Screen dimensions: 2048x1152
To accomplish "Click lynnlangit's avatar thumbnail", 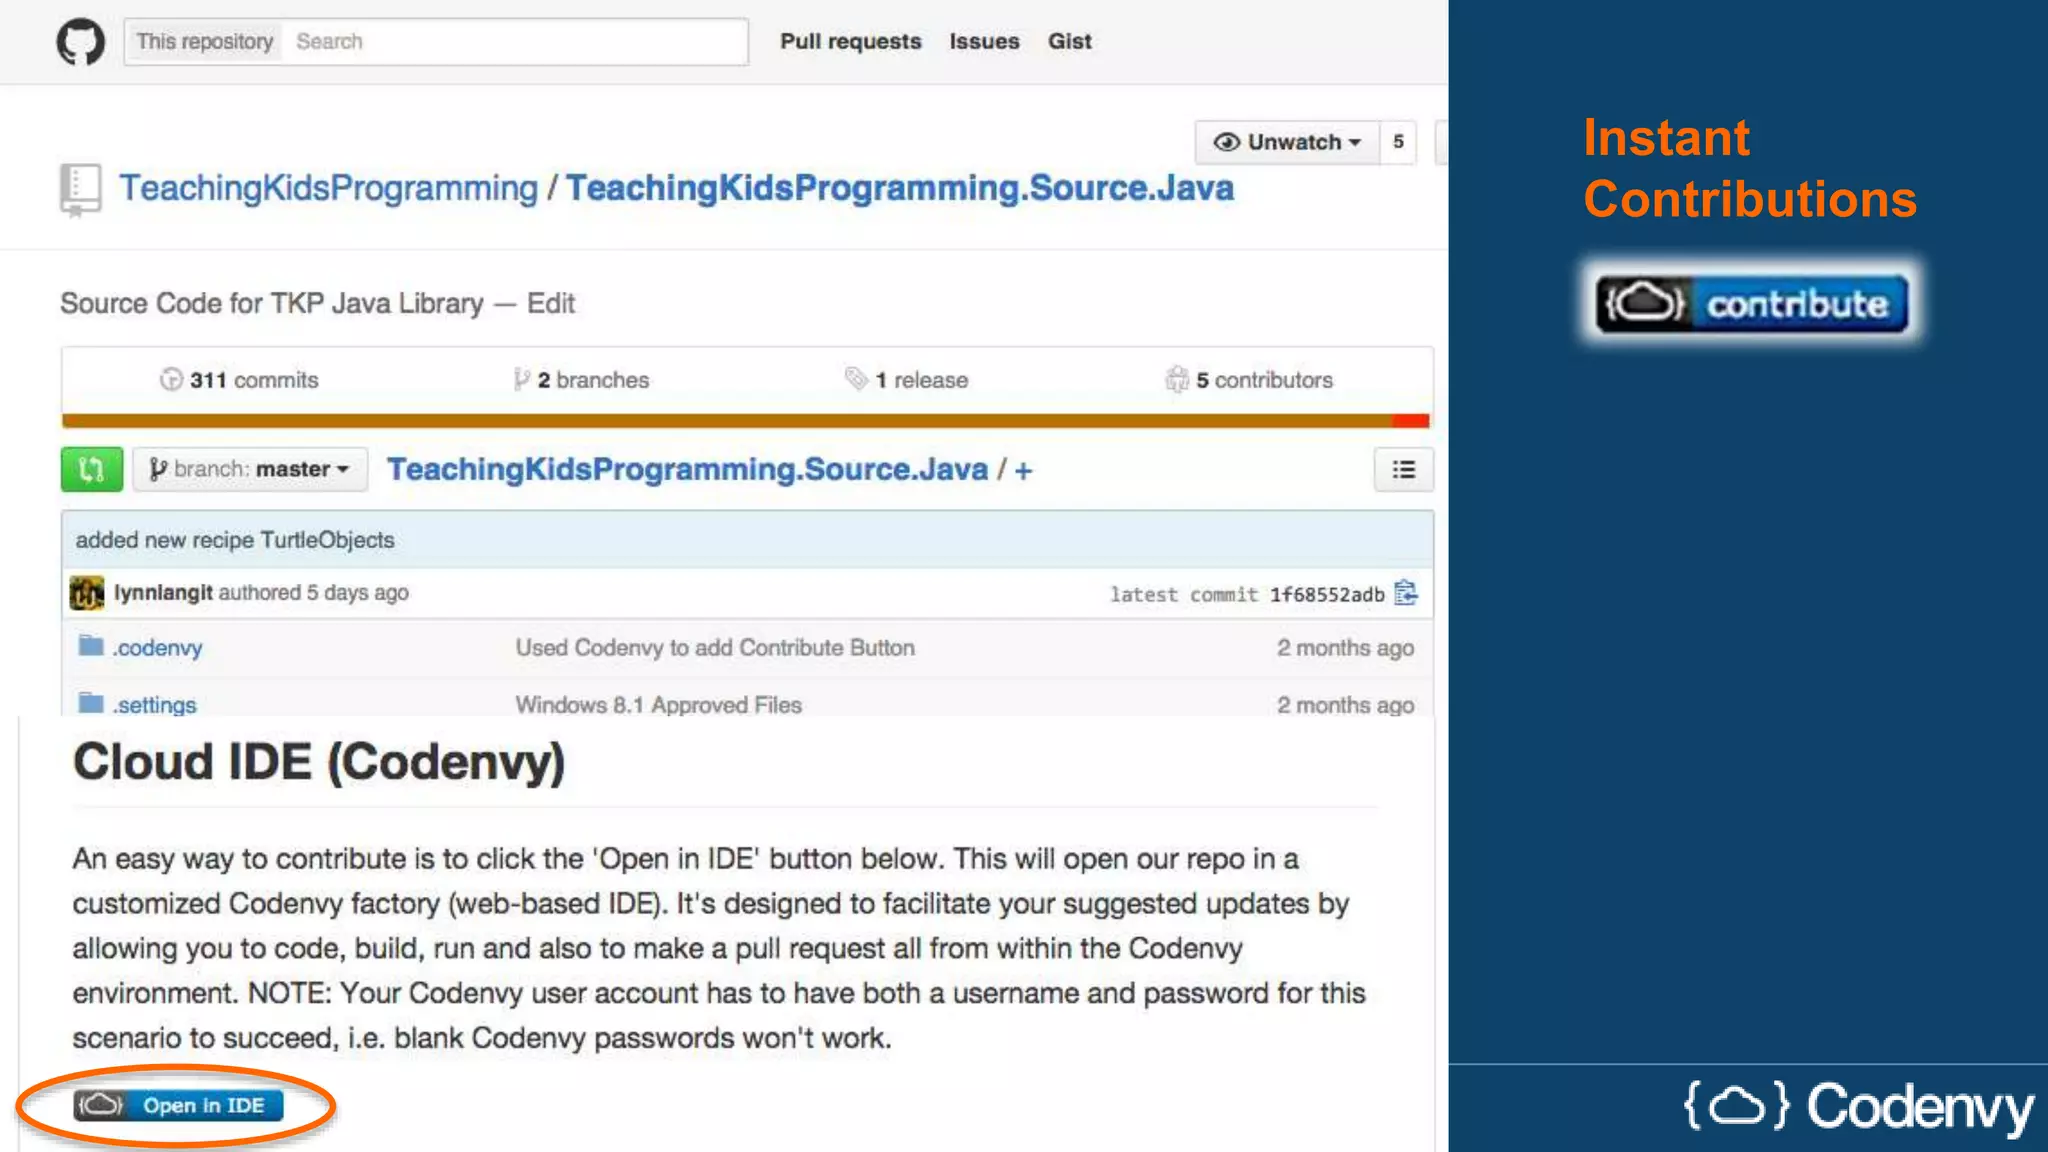I will tap(87, 593).
